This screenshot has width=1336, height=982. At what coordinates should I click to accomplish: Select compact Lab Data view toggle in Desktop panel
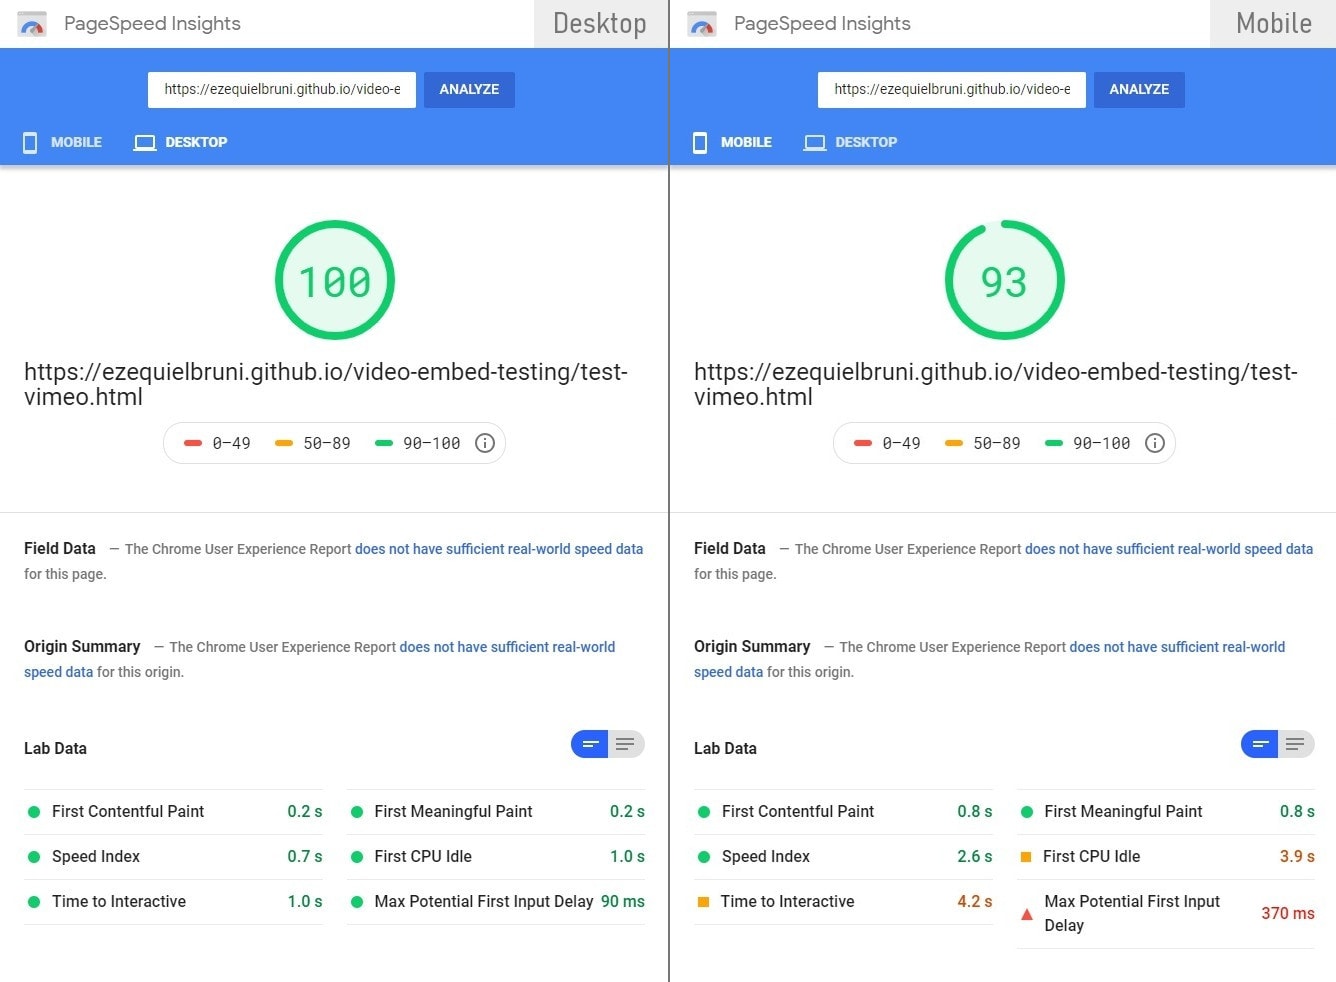[590, 744]
